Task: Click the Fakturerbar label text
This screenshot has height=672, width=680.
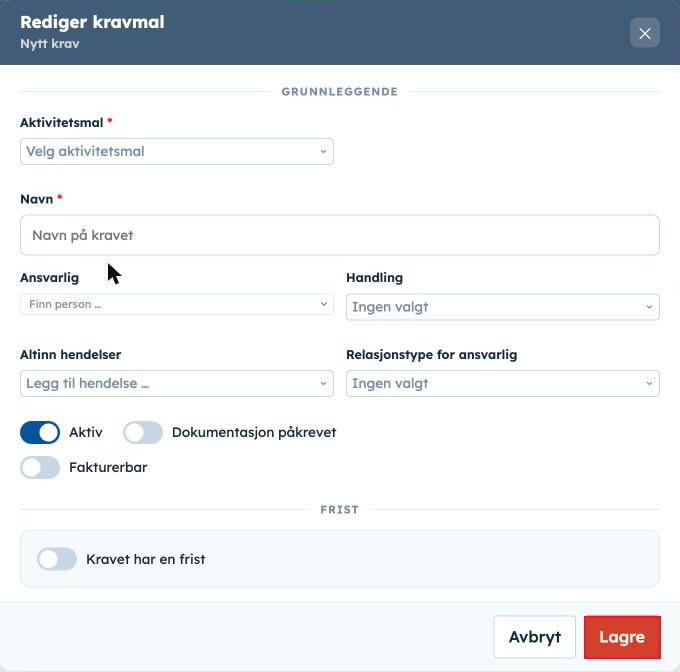Action: click(108, 467)
